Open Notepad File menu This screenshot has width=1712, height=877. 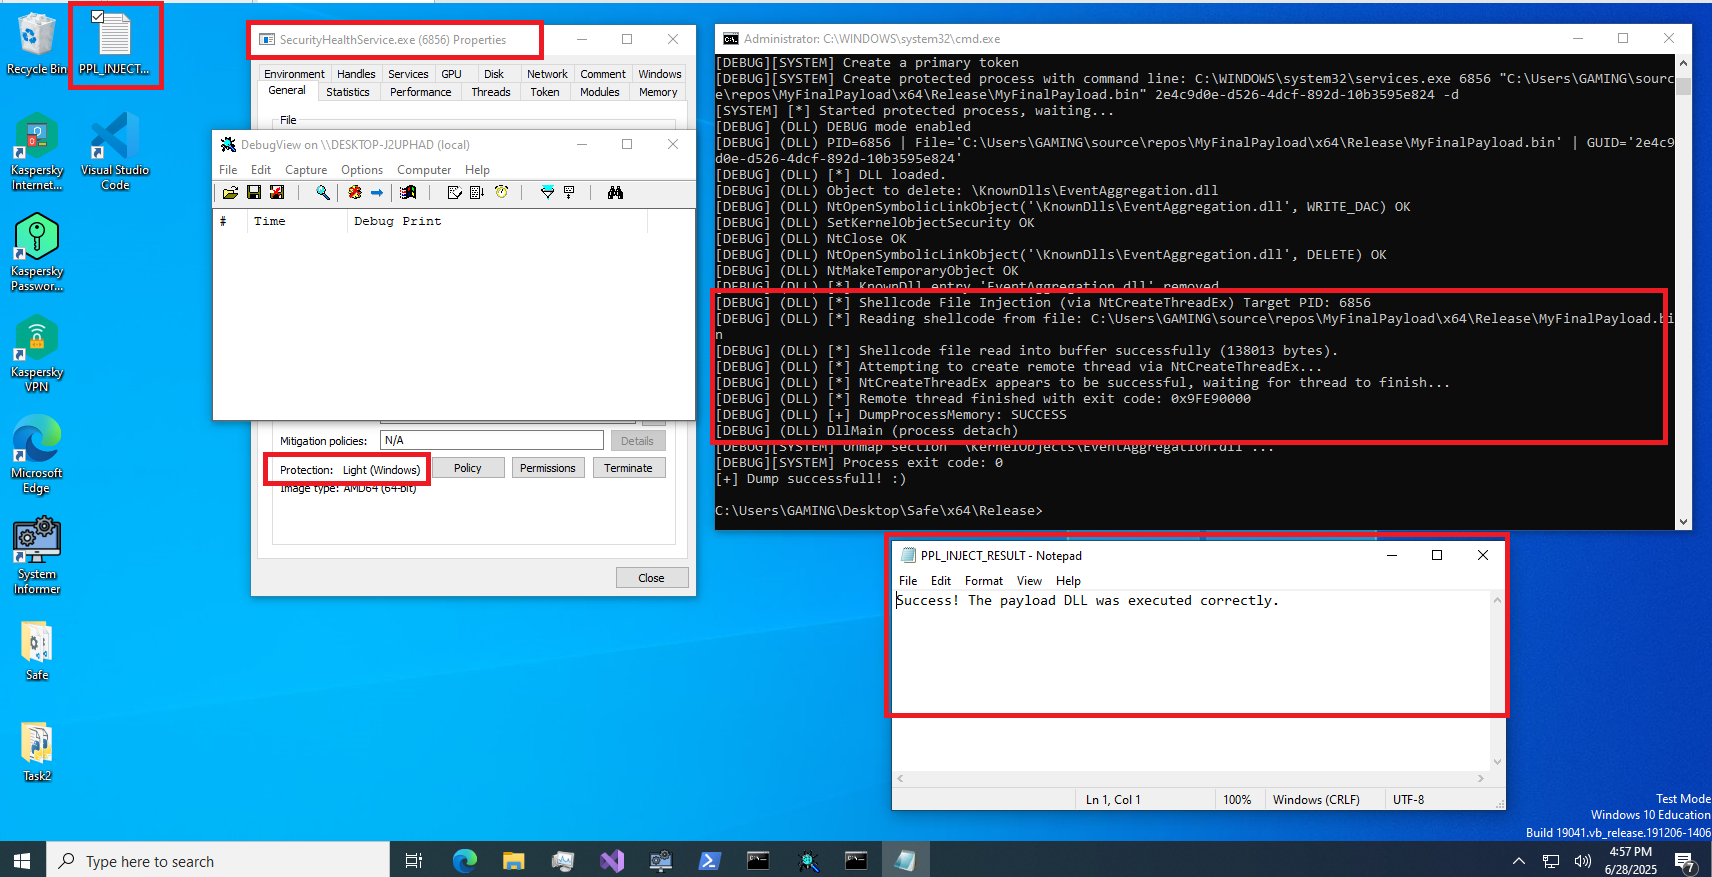coord(908,581)
